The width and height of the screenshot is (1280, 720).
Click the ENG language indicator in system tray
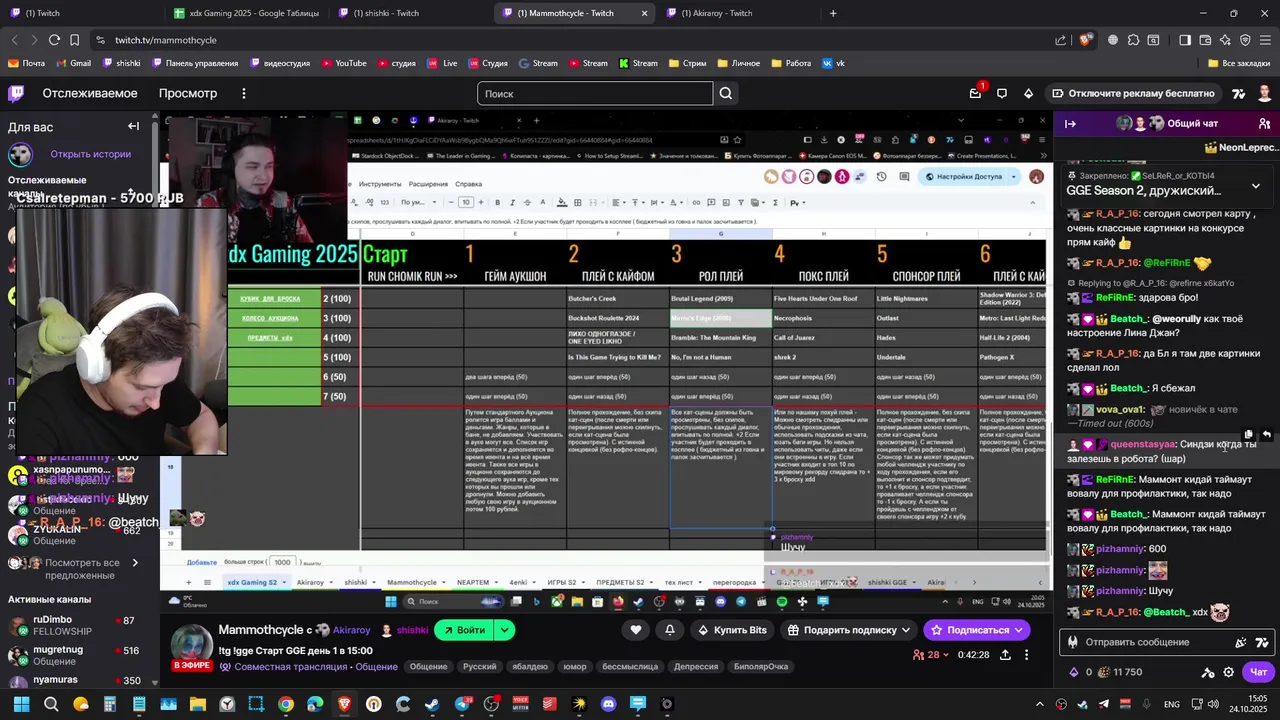[x=1171, y=704]
